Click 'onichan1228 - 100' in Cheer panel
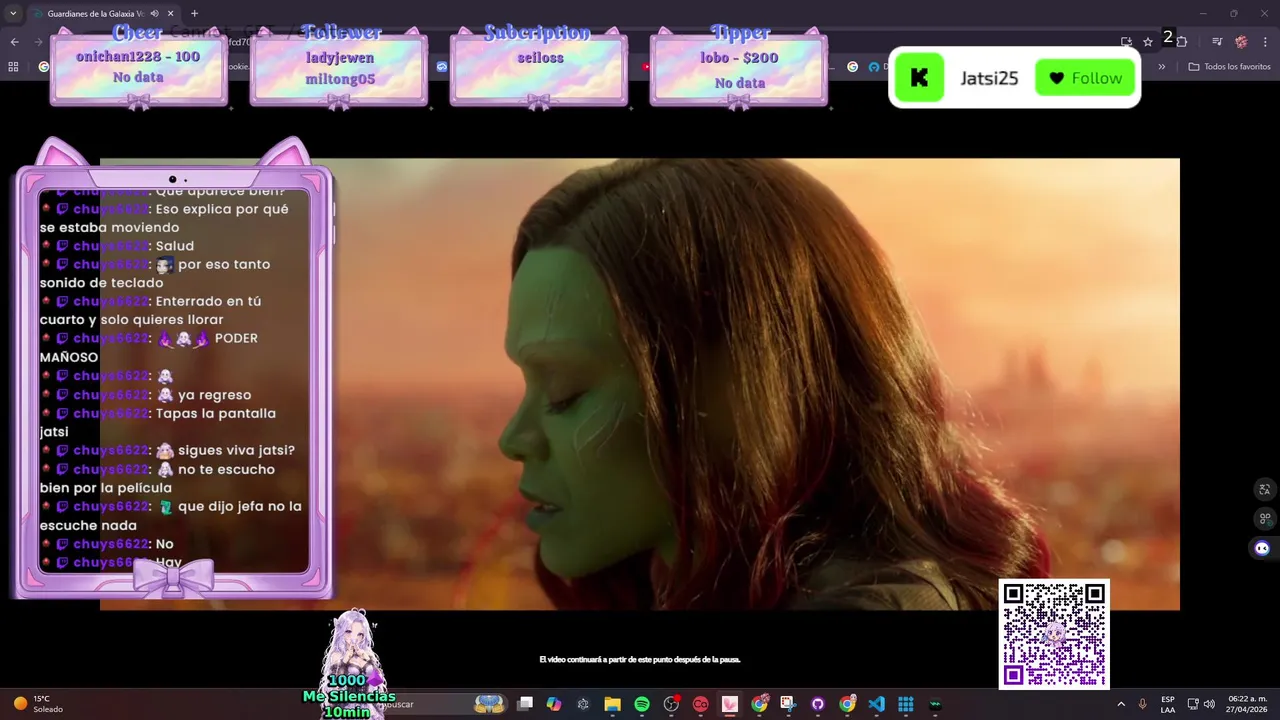 pyautogui.click(x=138, y=57)
